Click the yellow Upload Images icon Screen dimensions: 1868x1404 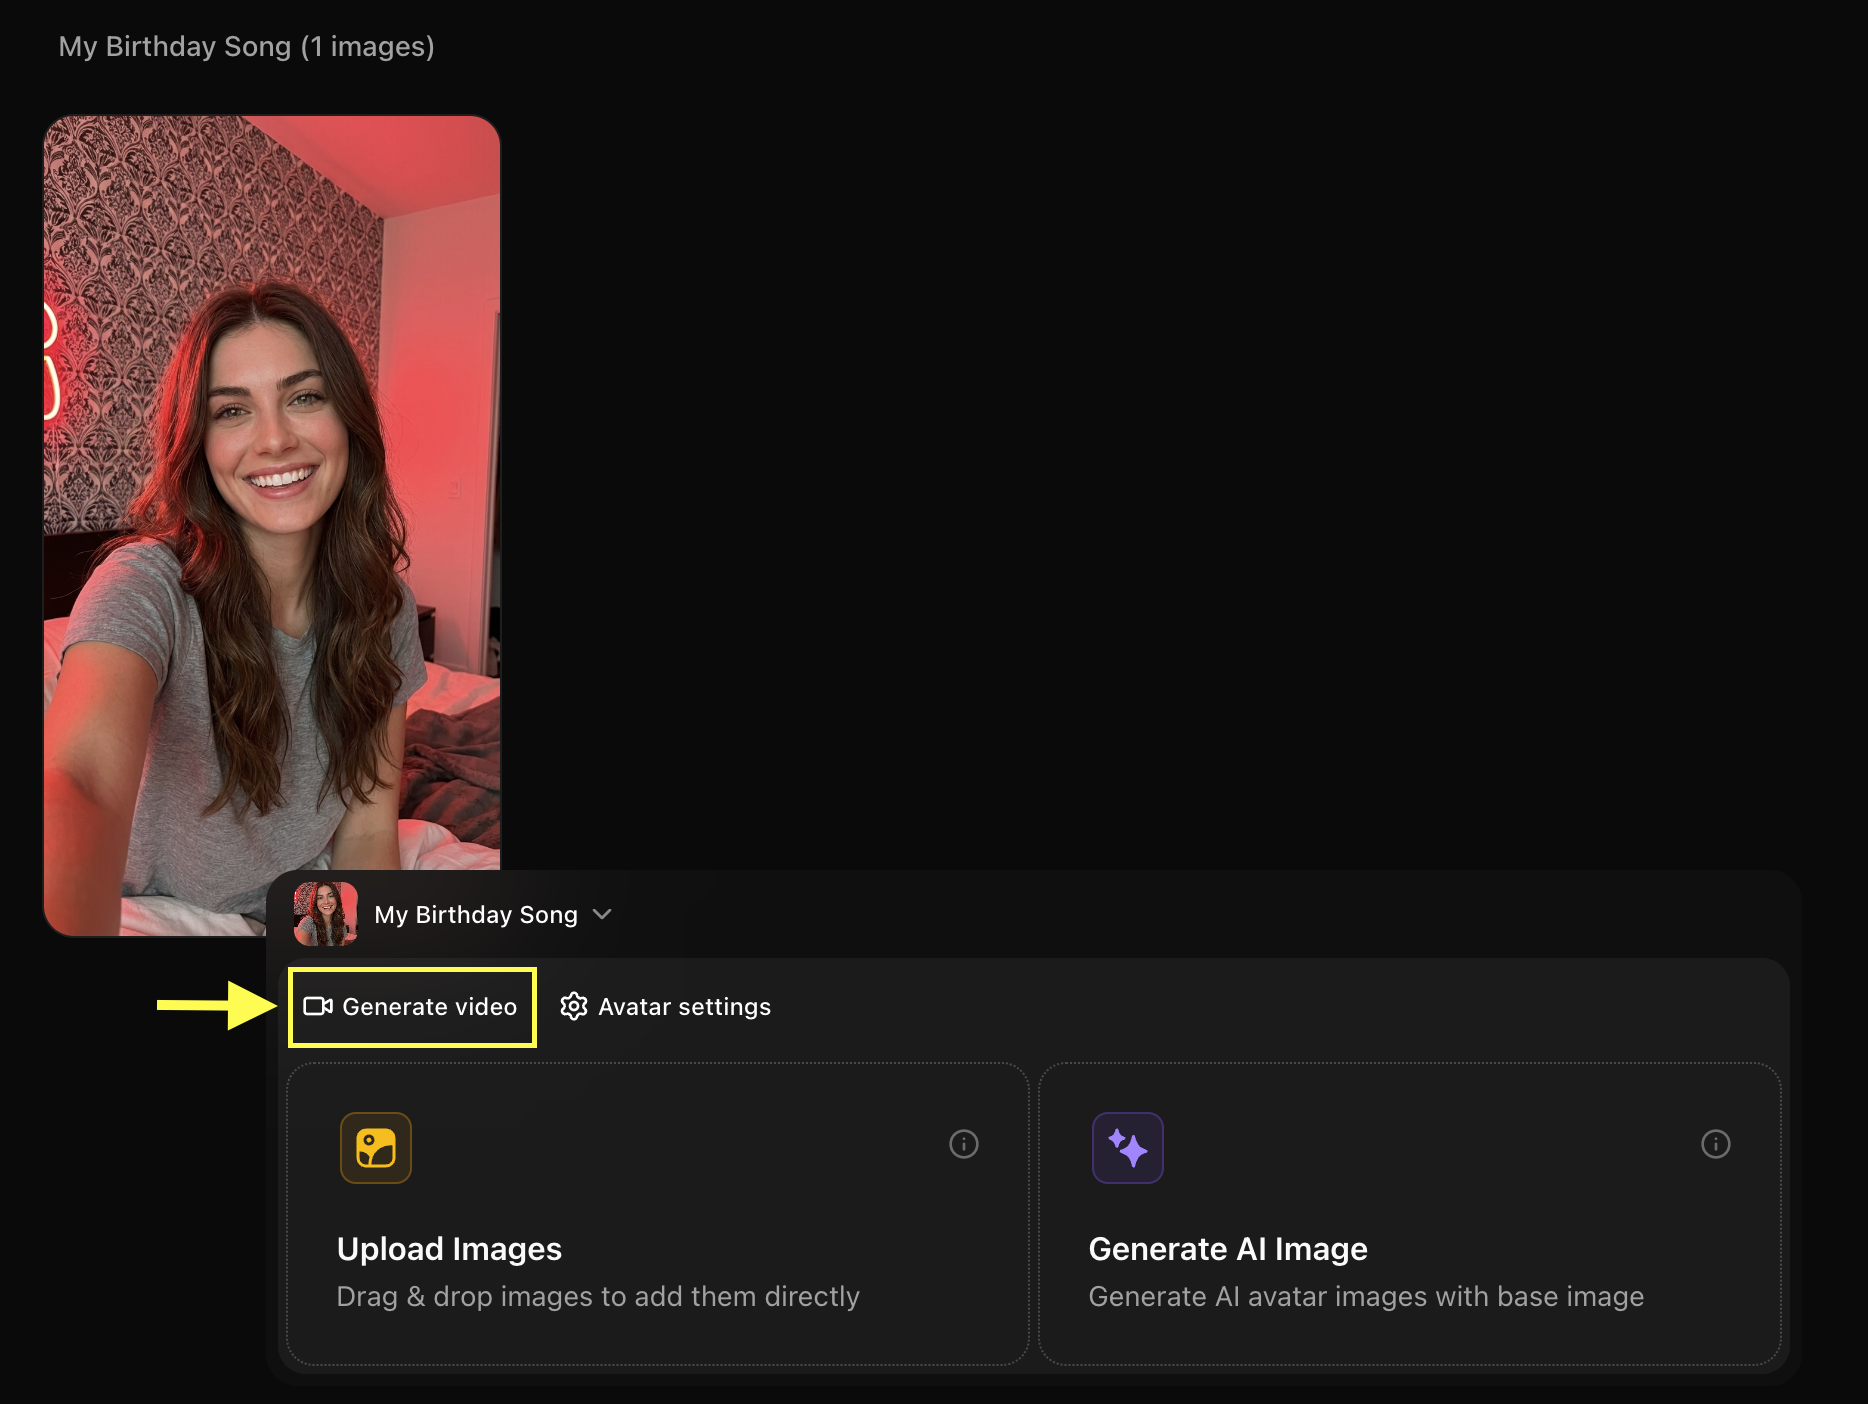tap(376, 1148)
